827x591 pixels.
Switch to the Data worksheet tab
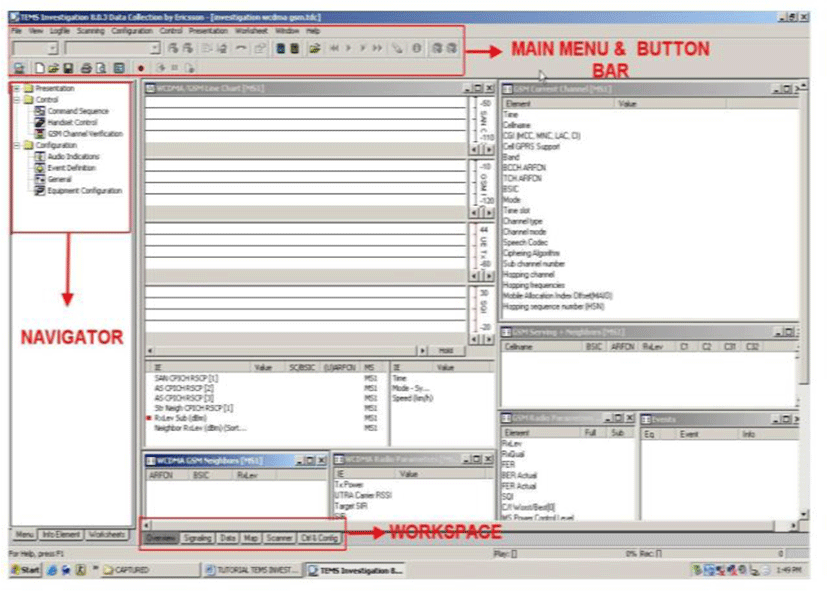(228, 538)
